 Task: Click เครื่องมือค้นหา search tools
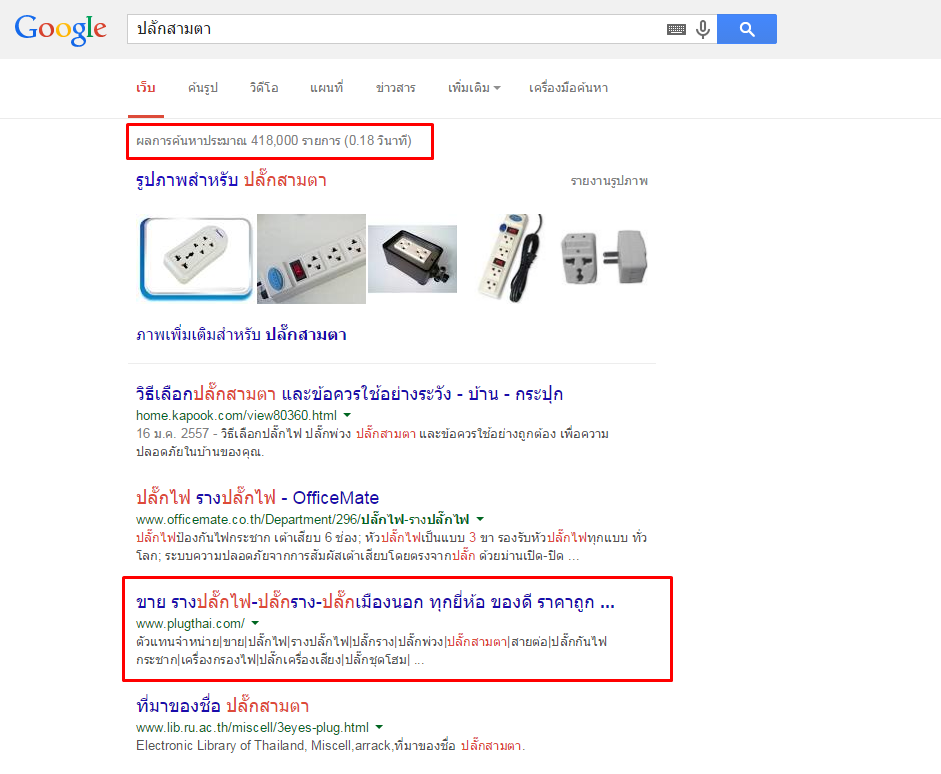pos(568,88)
